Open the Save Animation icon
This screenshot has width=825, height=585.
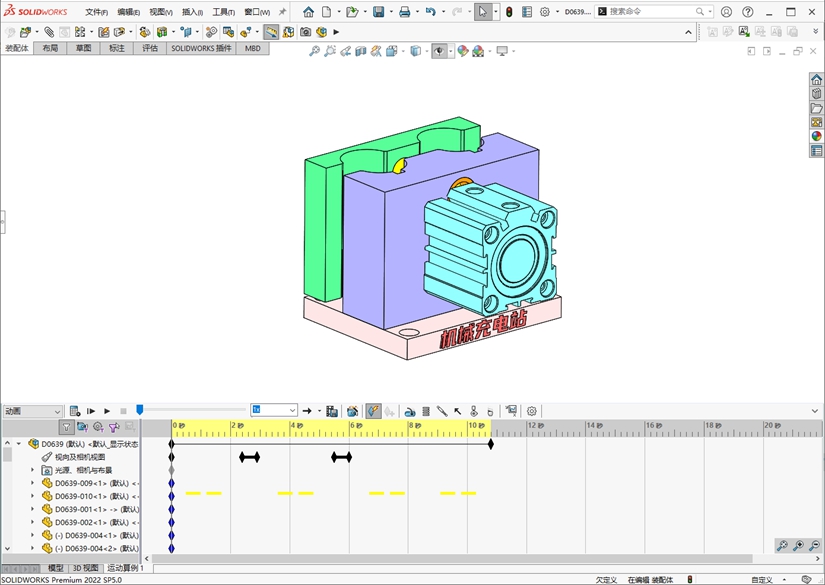(332, 411)
